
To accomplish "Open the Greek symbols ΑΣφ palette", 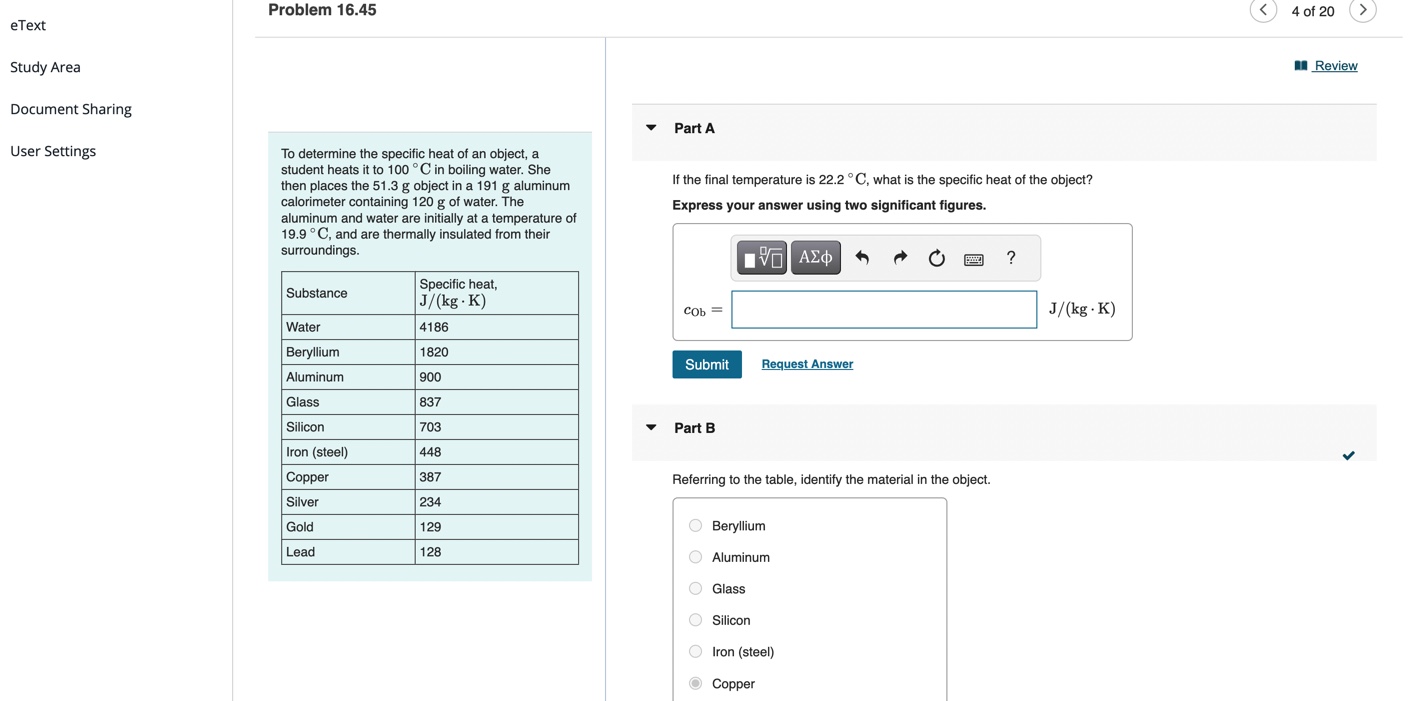I will coord(815,257).
